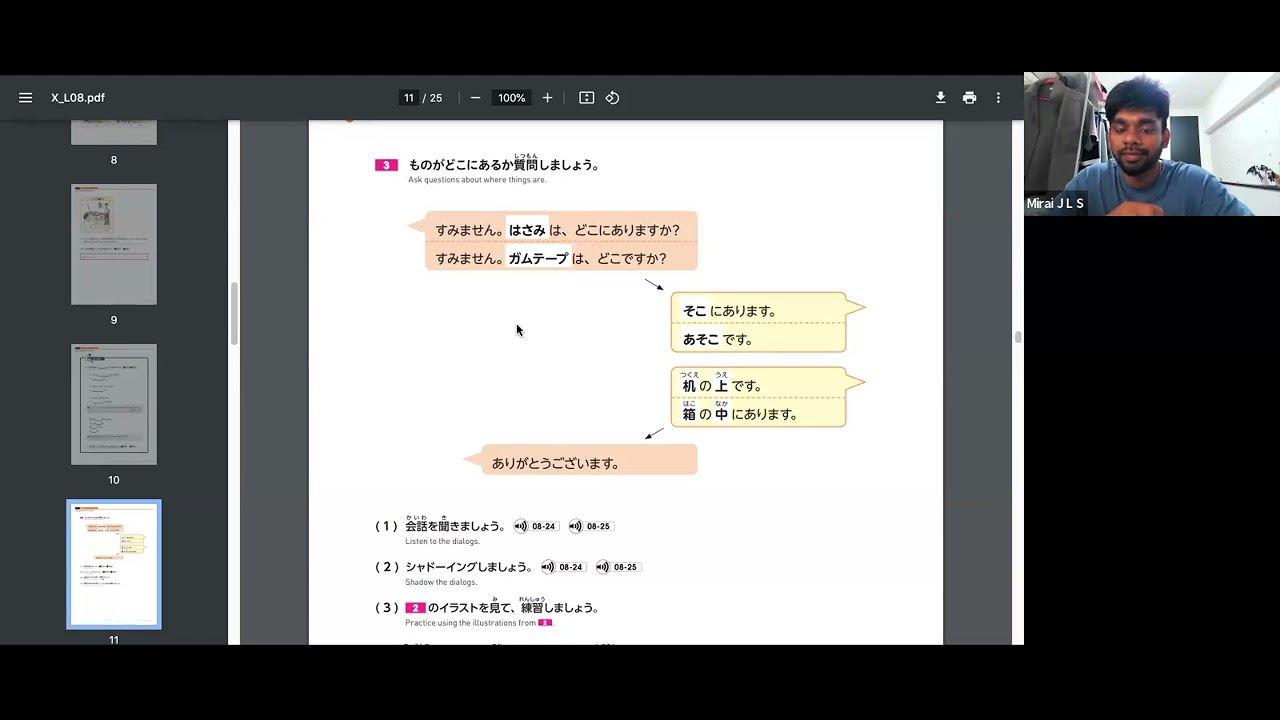Viewport: 1280px width, 720px height.
Task: Rotate the document counterclockwise
Action: (x=613, y=98)
